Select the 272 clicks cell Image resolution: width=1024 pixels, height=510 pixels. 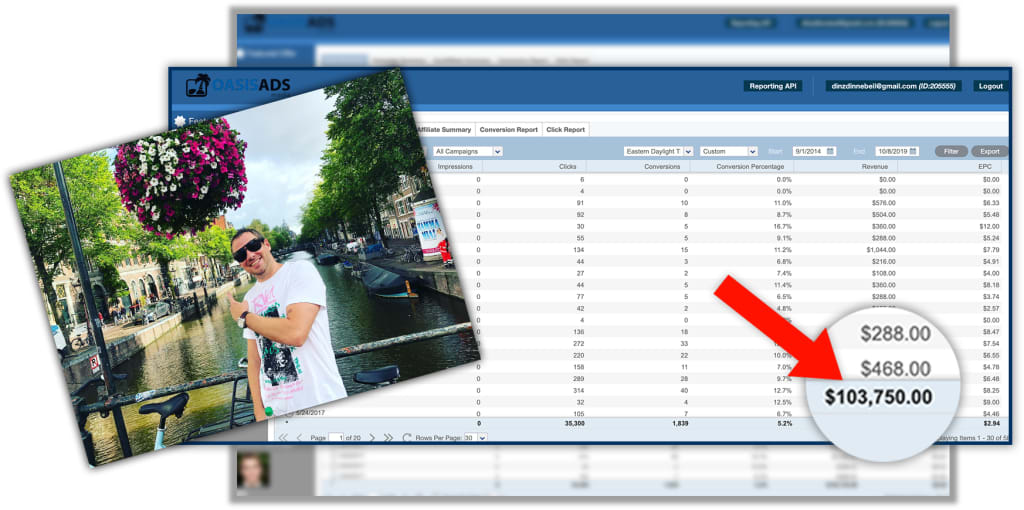click(578, 344)
